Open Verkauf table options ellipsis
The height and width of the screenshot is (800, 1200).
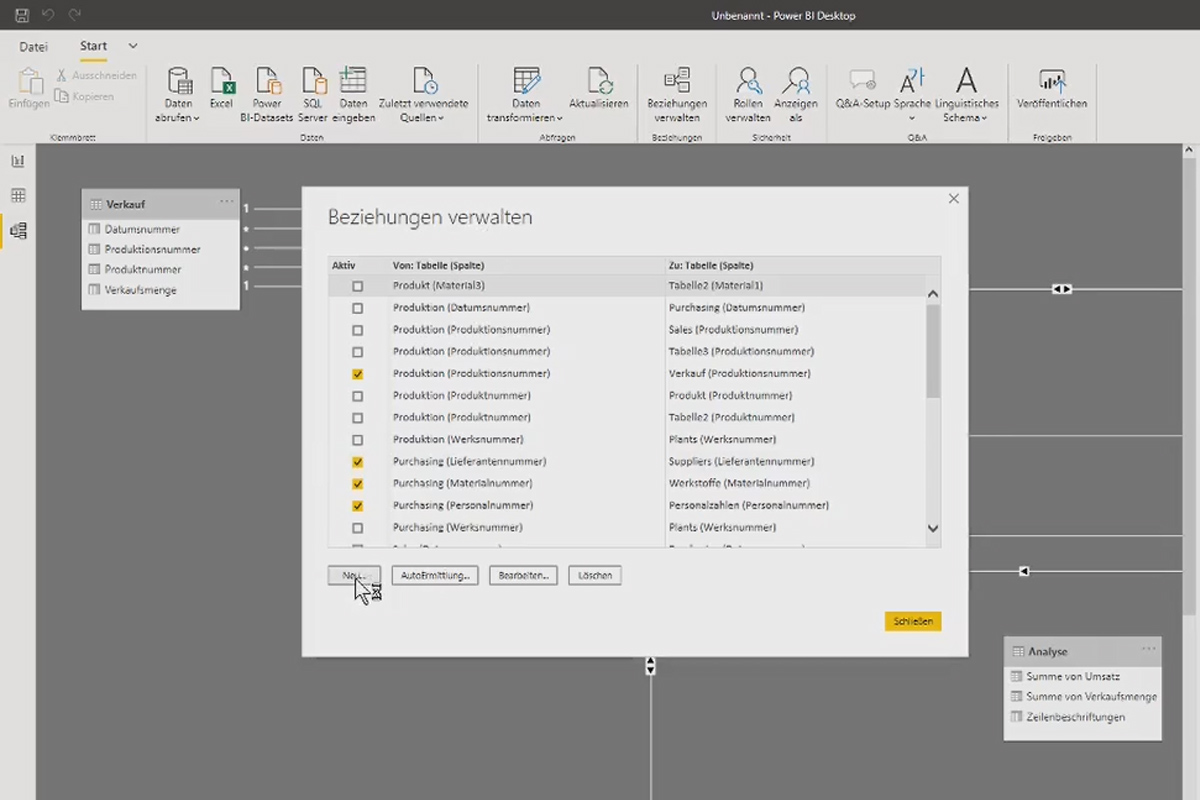pos(227,203)
